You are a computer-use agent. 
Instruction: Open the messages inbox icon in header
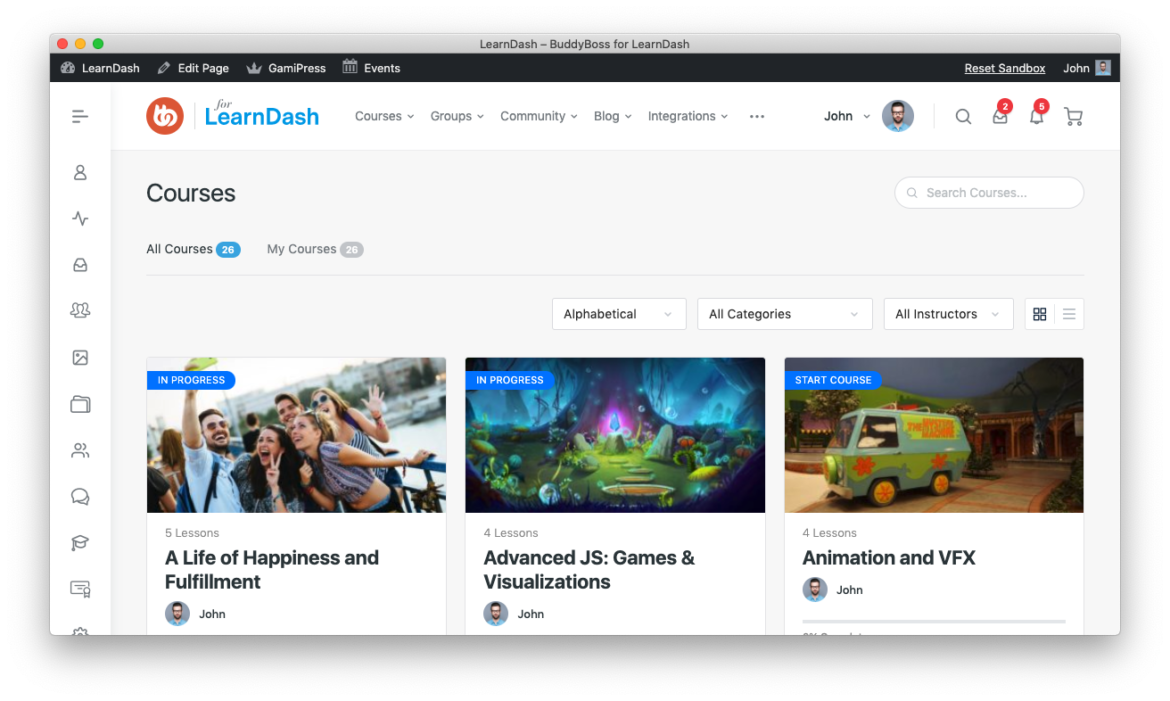pyautogui.click(x=999, y=117)
